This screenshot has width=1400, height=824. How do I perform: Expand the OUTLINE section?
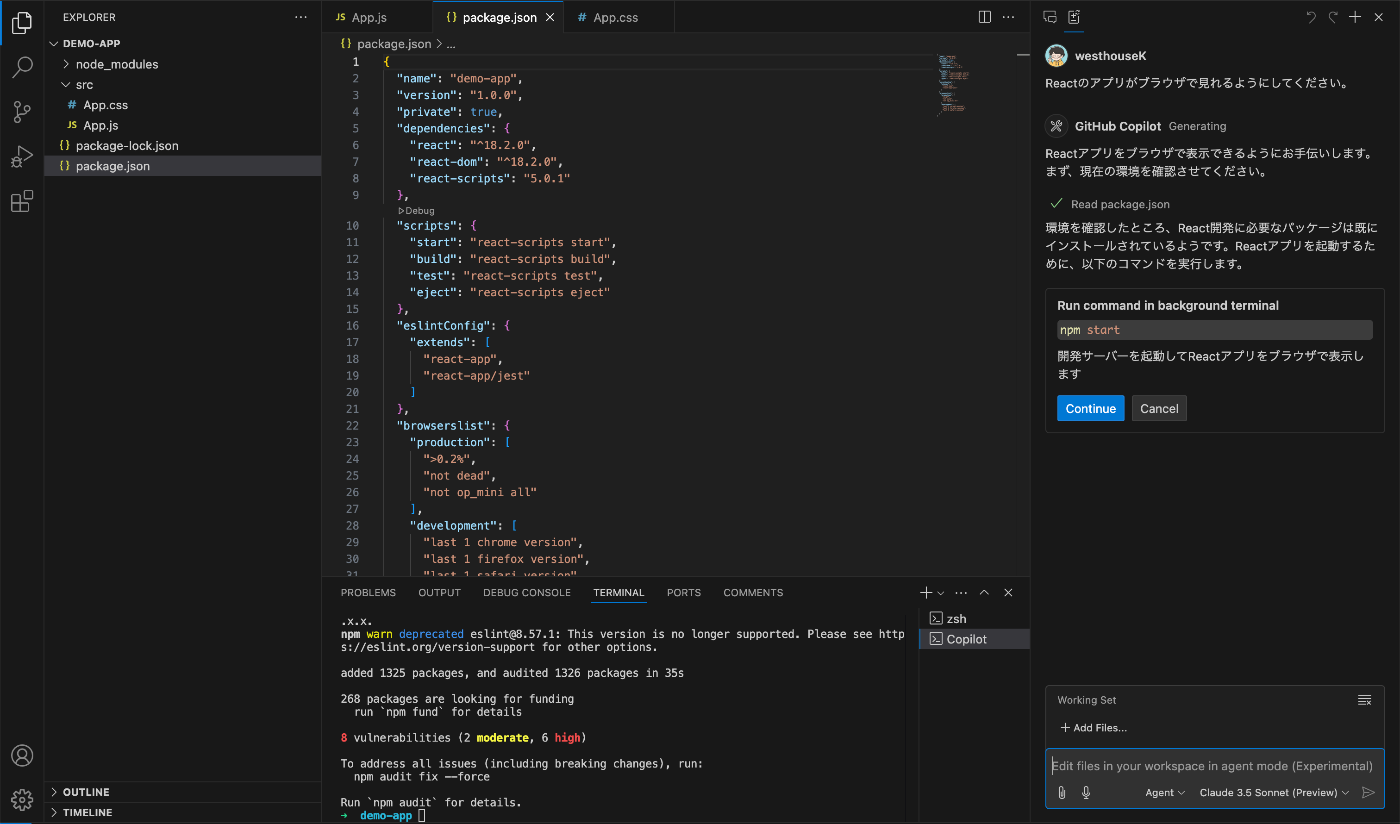click(x=183, y=792)
